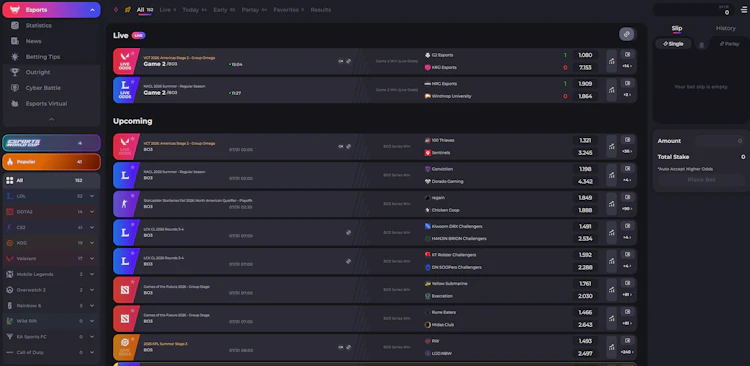Open stream icon for Conviction vs Dorado Gaming
Viewport: 750px width, 366px height.
(x=627, y=168)
